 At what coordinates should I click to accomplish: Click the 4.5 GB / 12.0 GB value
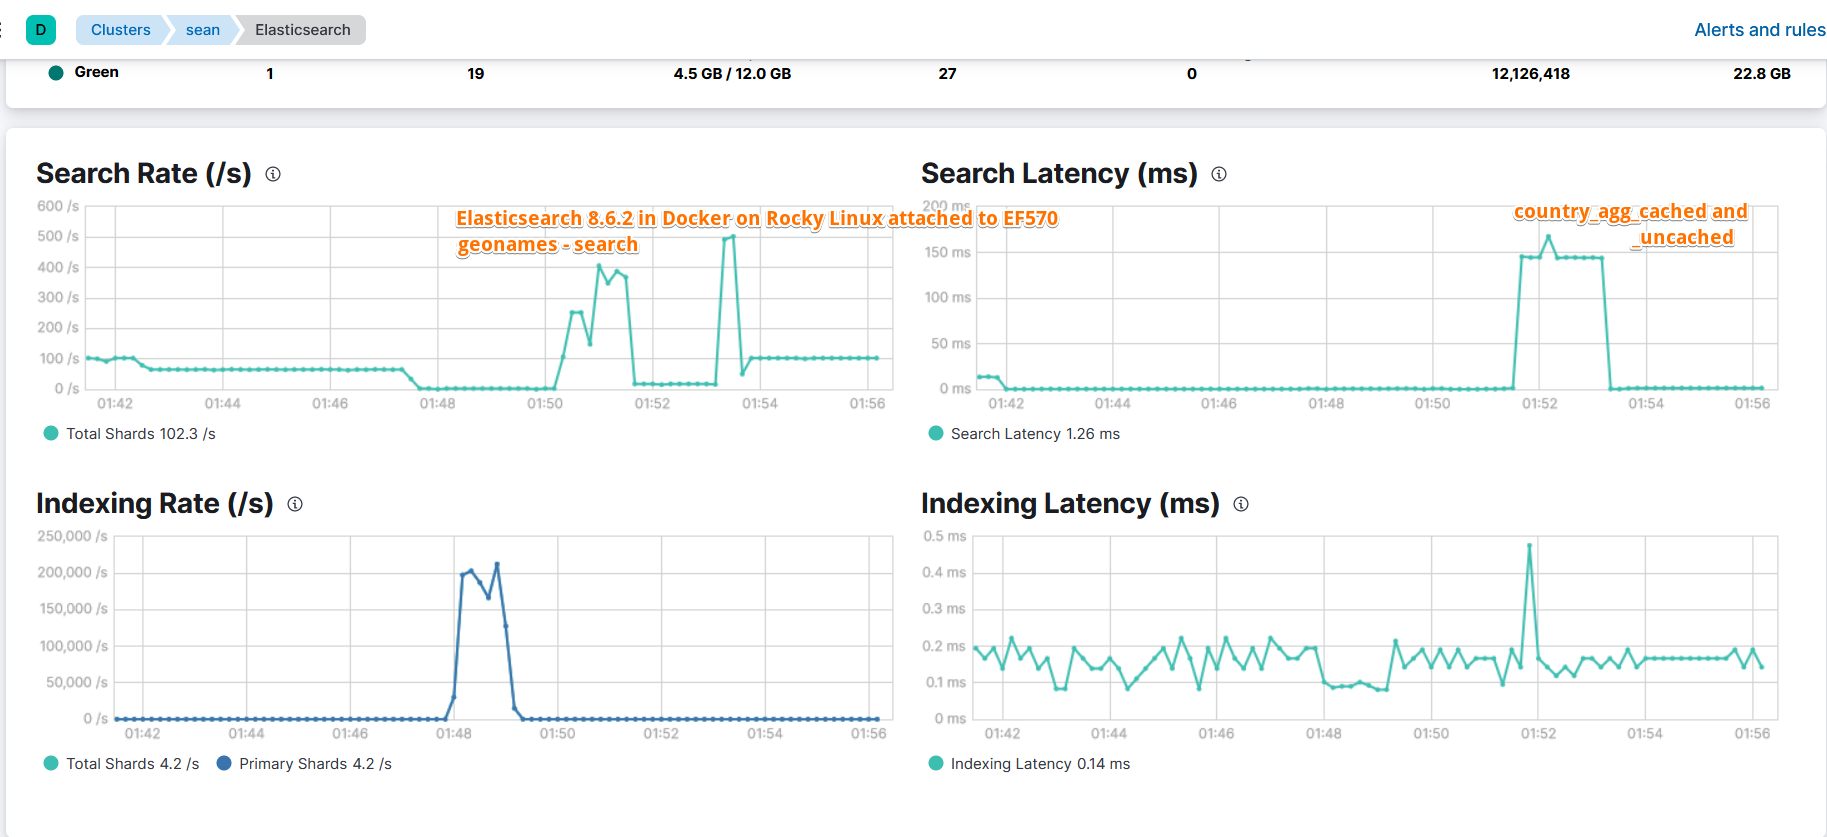tap(732, 74)
